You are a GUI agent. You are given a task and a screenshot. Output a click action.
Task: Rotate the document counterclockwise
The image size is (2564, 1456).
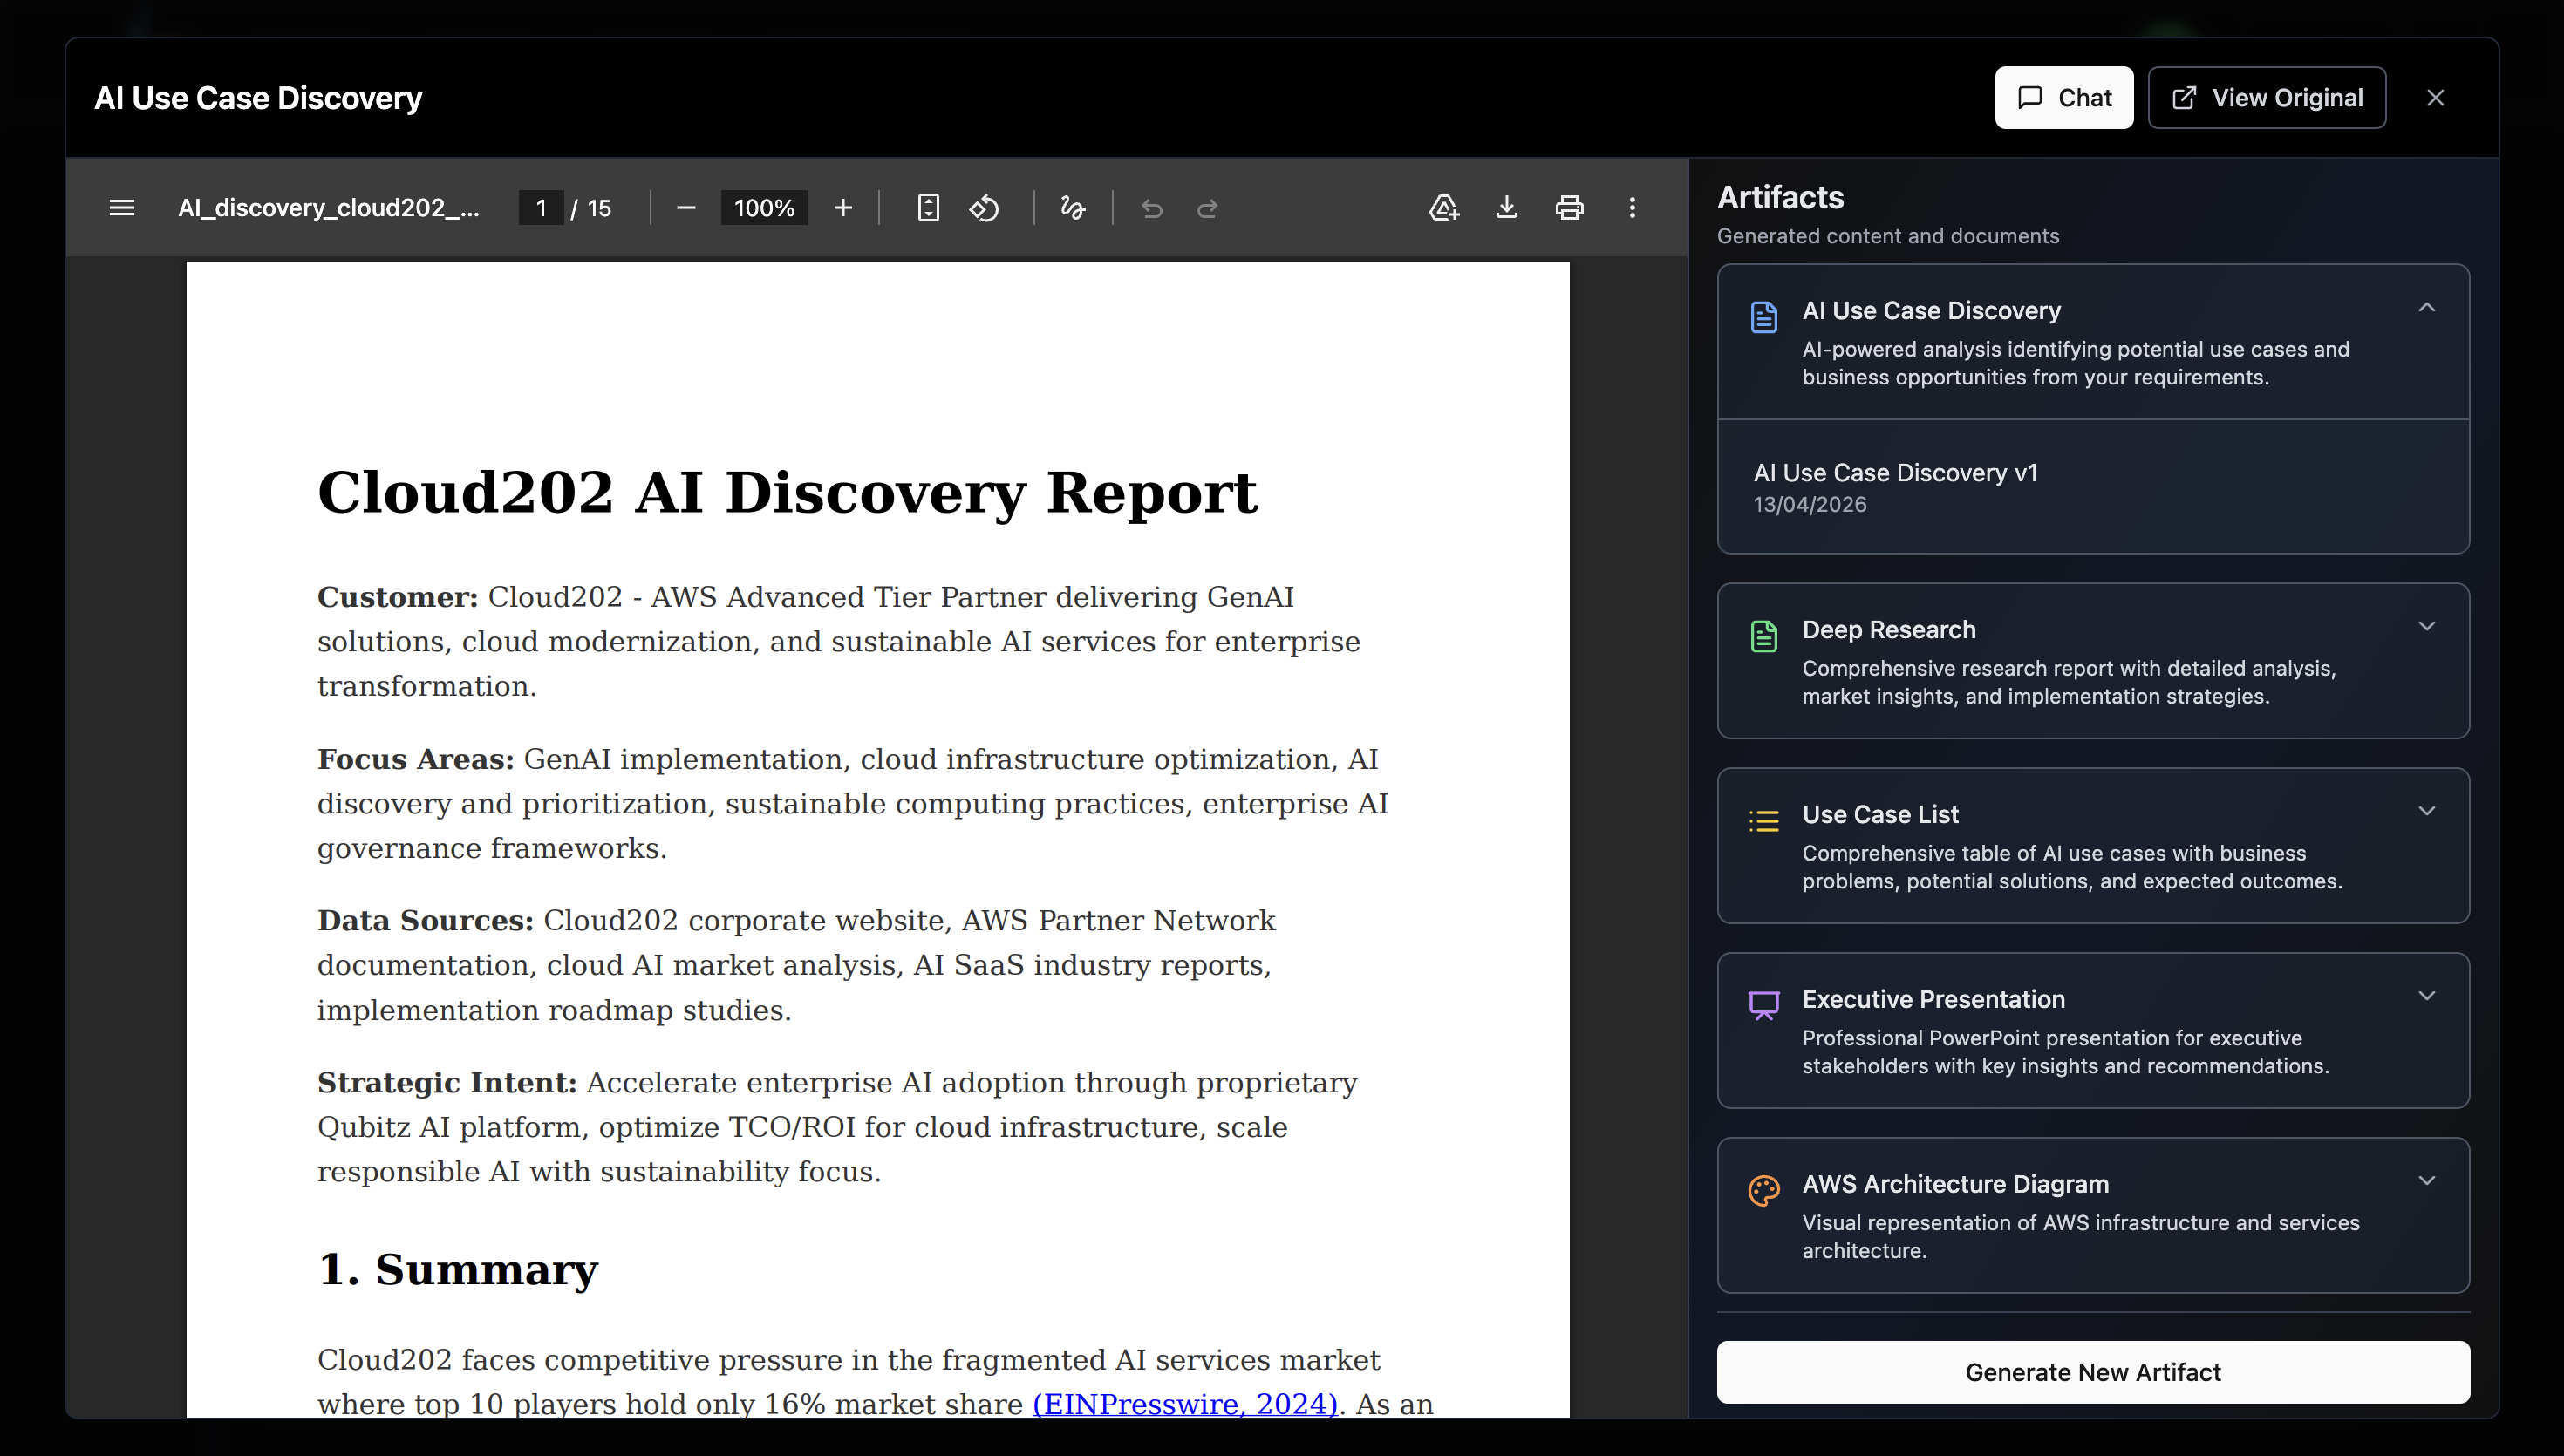click(x=984, y=208)
